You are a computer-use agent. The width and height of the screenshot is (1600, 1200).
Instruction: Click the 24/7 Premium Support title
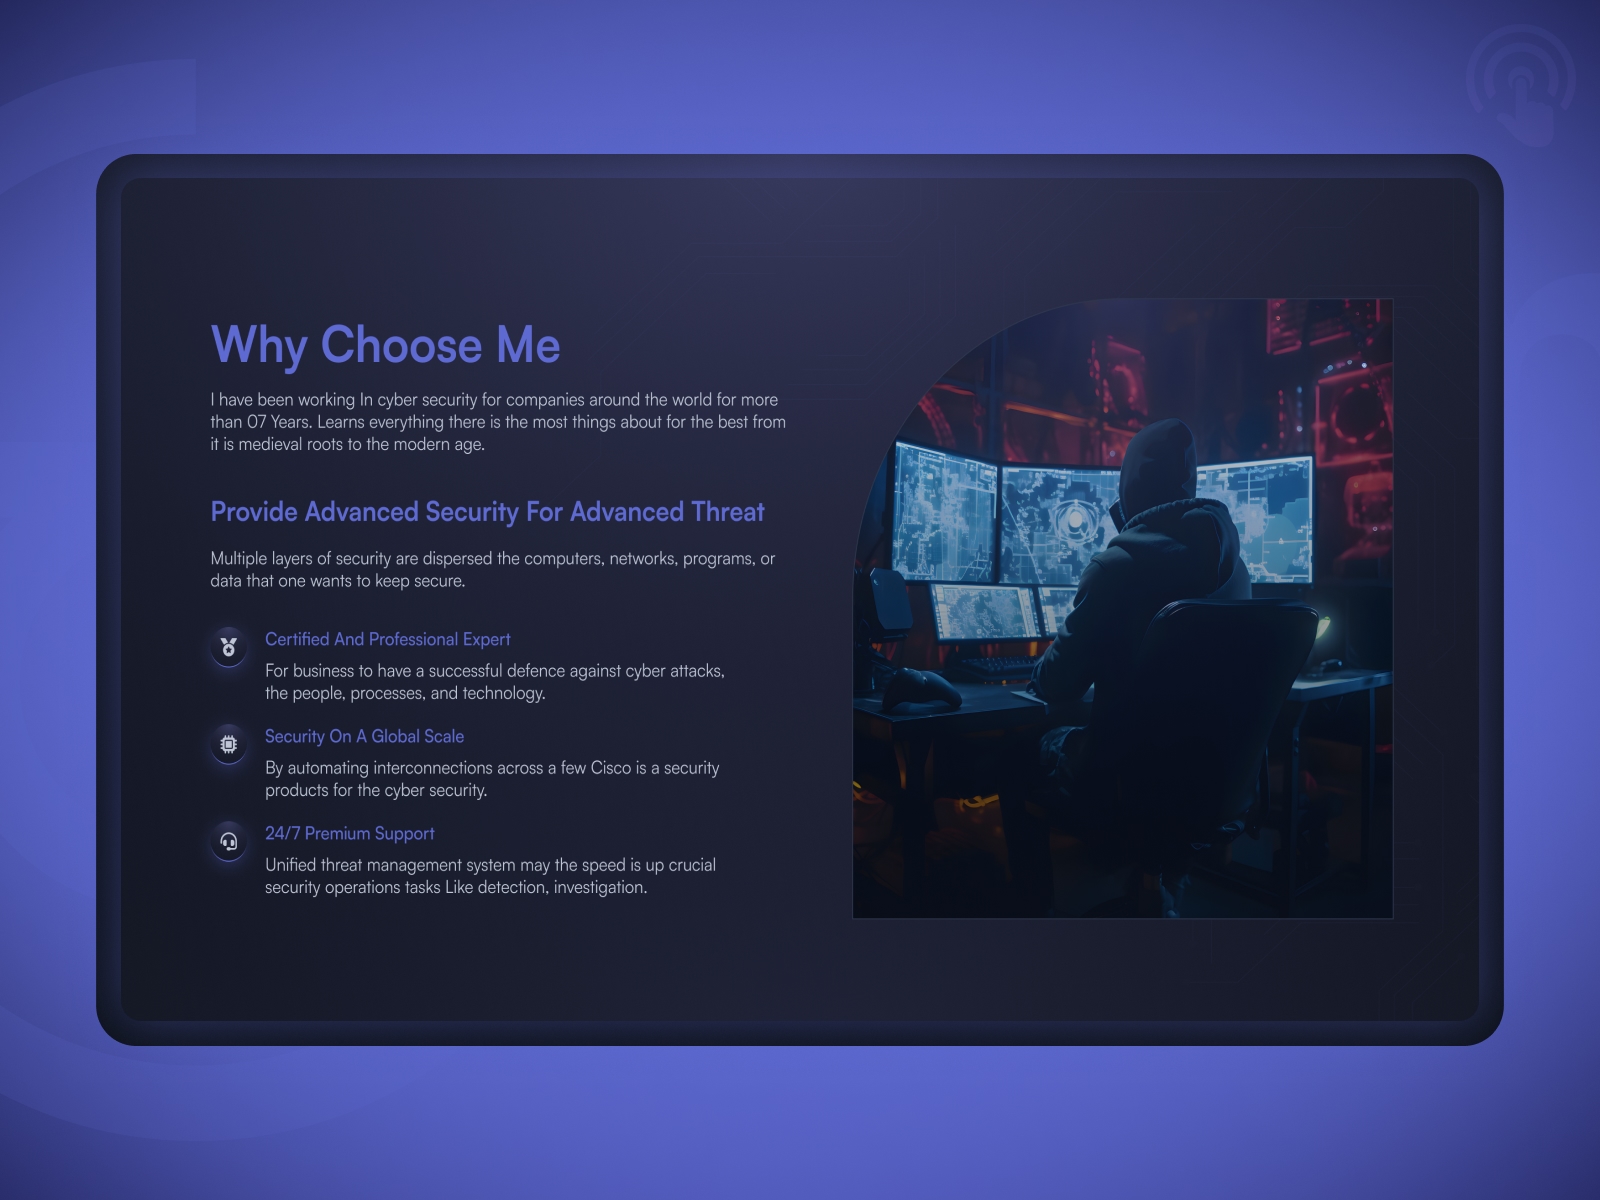point(349,833)
